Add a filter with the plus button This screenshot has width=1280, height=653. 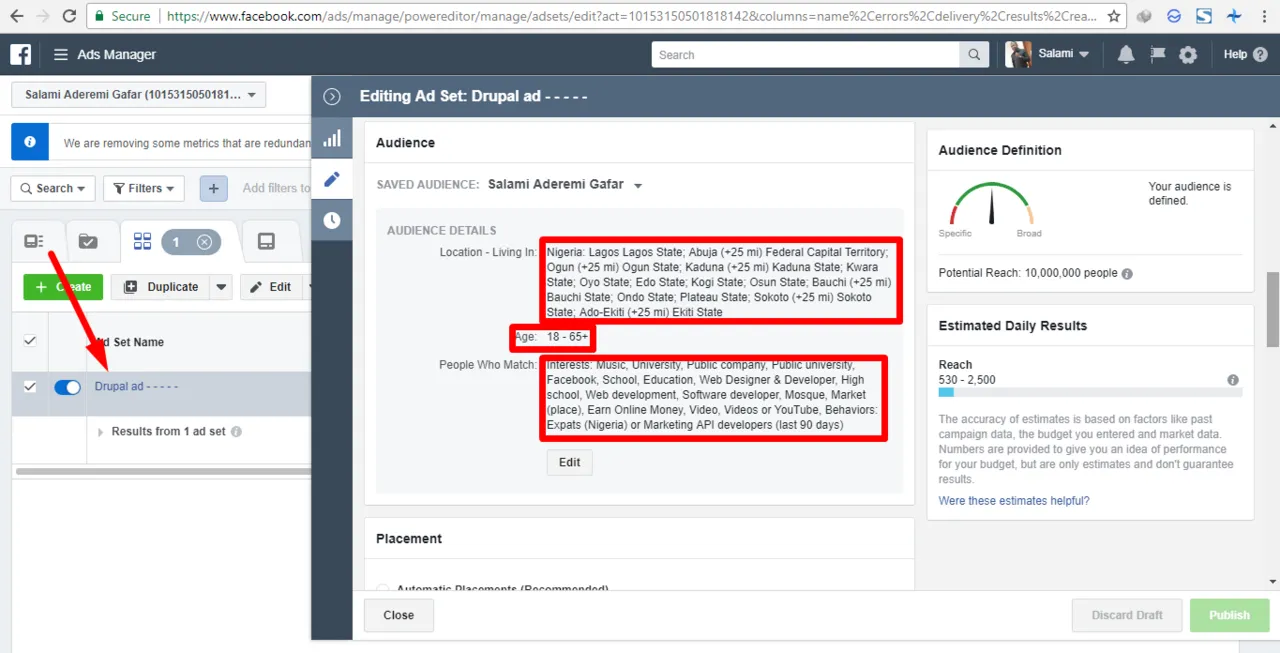(213, 188)
